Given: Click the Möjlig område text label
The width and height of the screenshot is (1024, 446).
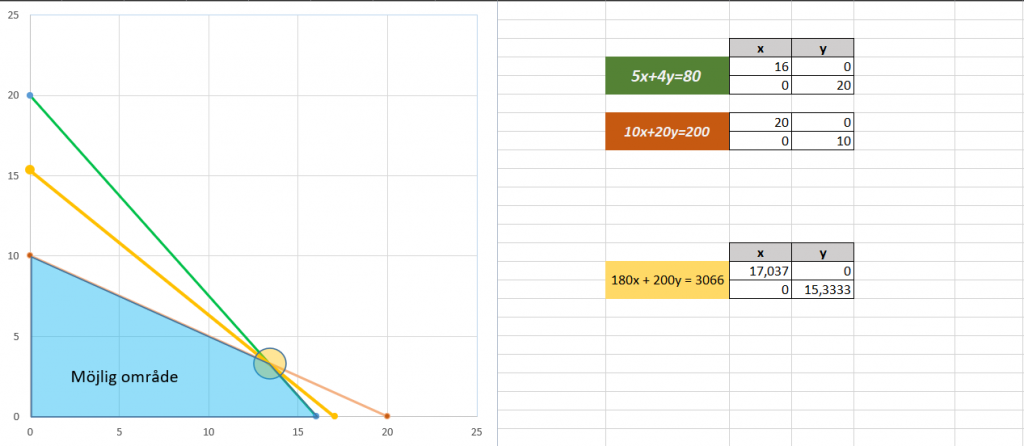Looking at the screenshot, I should [x=126, y=377].
